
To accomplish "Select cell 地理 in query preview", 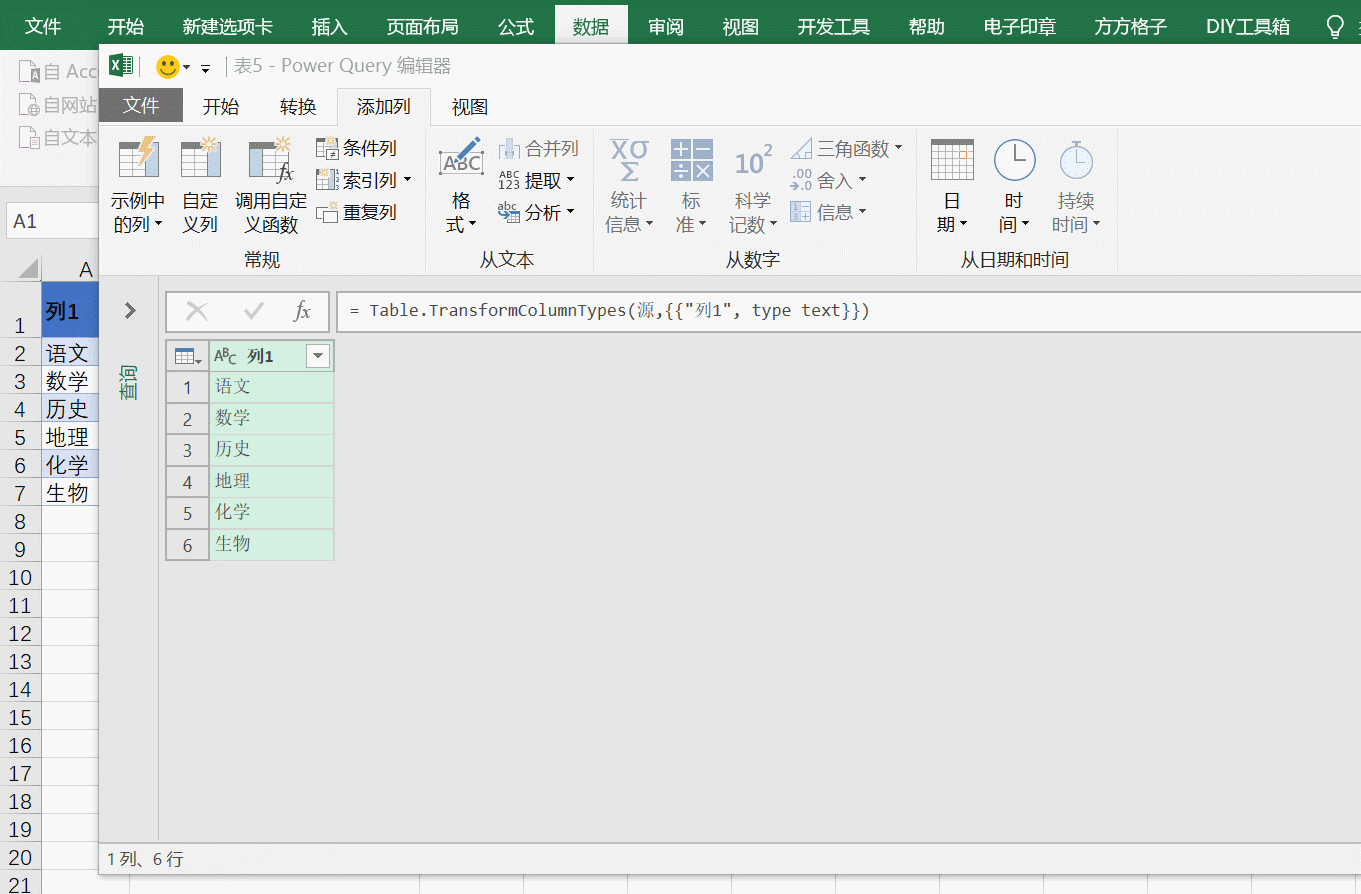I will (272, 482).
